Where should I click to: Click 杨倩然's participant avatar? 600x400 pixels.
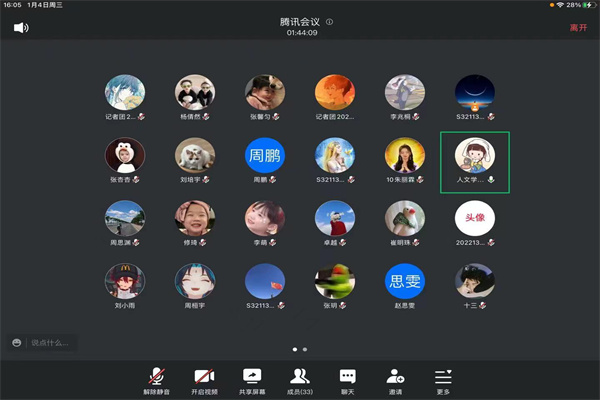click(195, 94)
